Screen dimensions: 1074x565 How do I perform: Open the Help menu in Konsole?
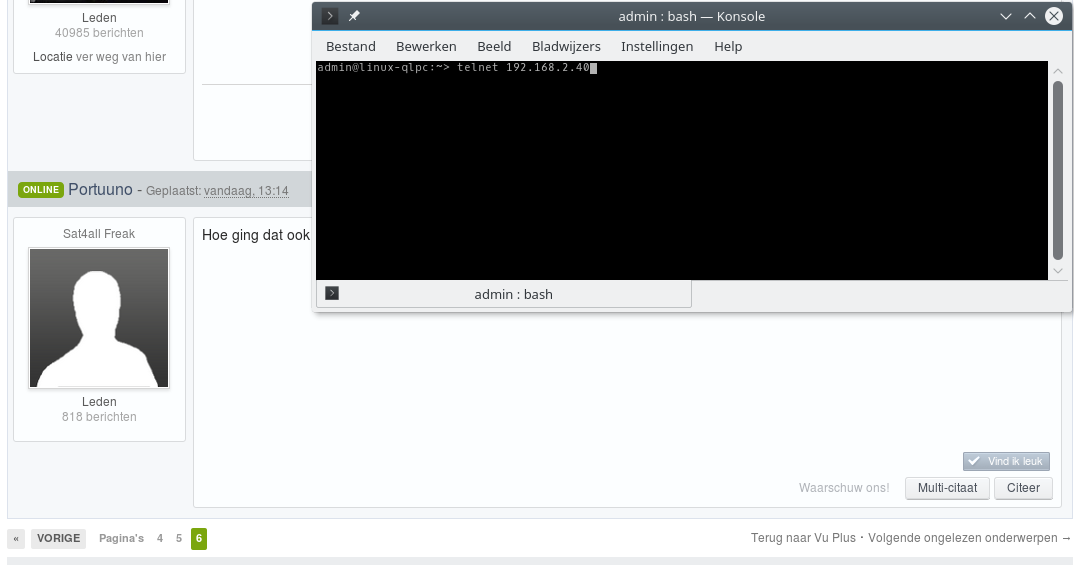(x=728, y=47)
